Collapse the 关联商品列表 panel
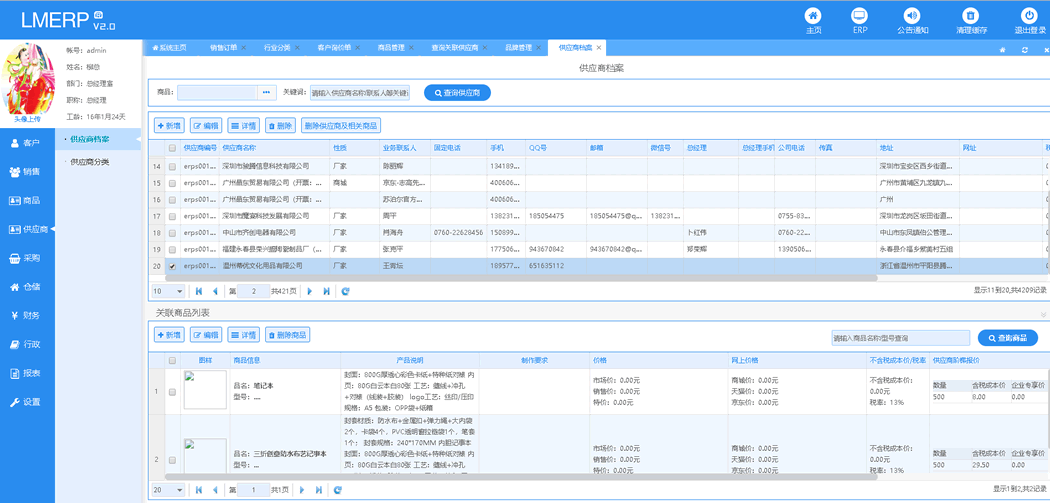 coord(1043,313)
